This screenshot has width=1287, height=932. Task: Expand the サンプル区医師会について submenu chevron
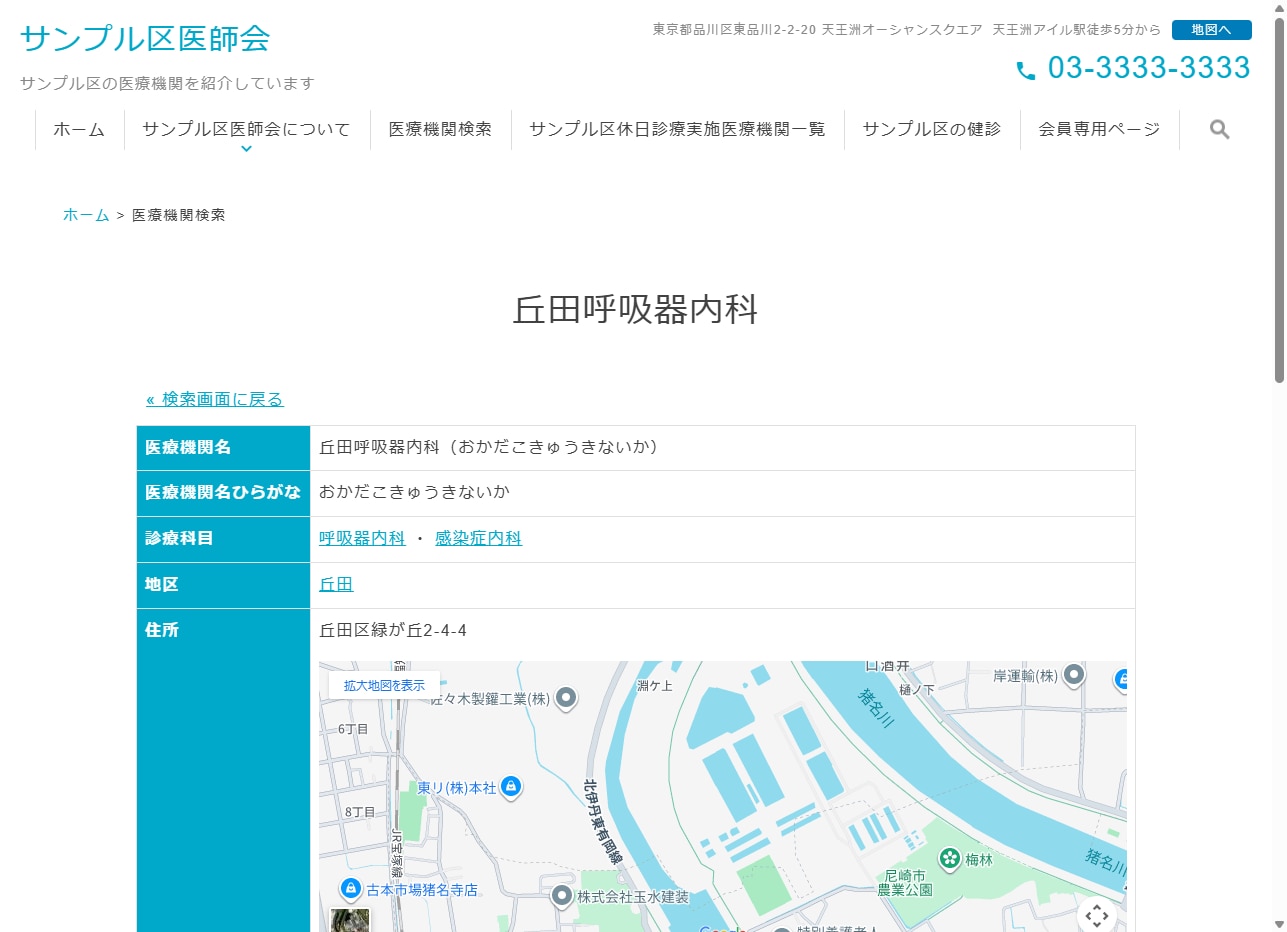point(246,149)
